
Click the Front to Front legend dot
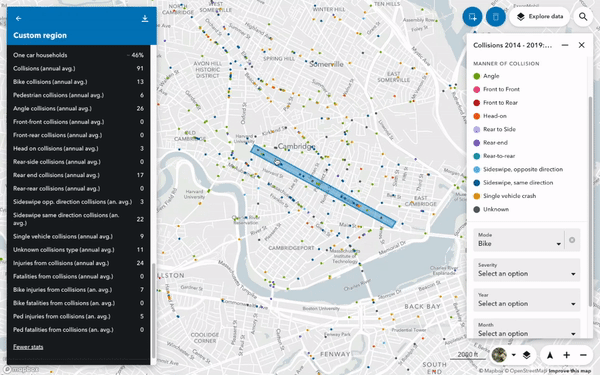(476, 90)
